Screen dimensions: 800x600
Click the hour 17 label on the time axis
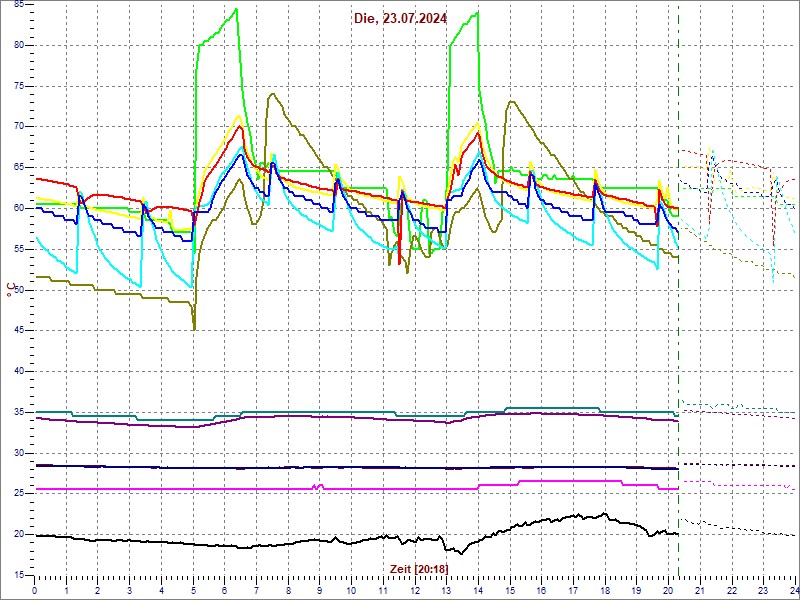pos(573,590)
